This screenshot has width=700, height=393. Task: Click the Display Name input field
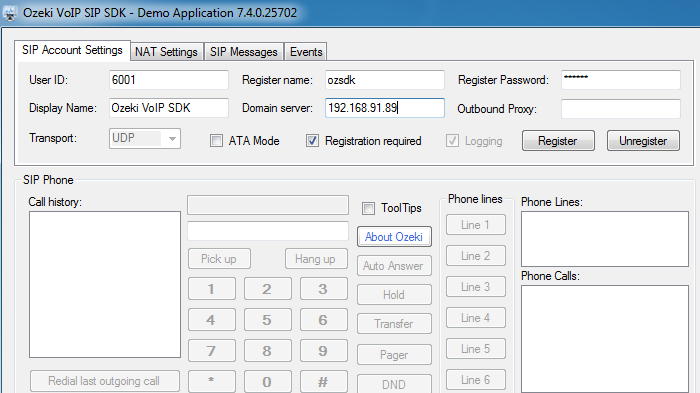pyautogui.click(x=169, y=108)
